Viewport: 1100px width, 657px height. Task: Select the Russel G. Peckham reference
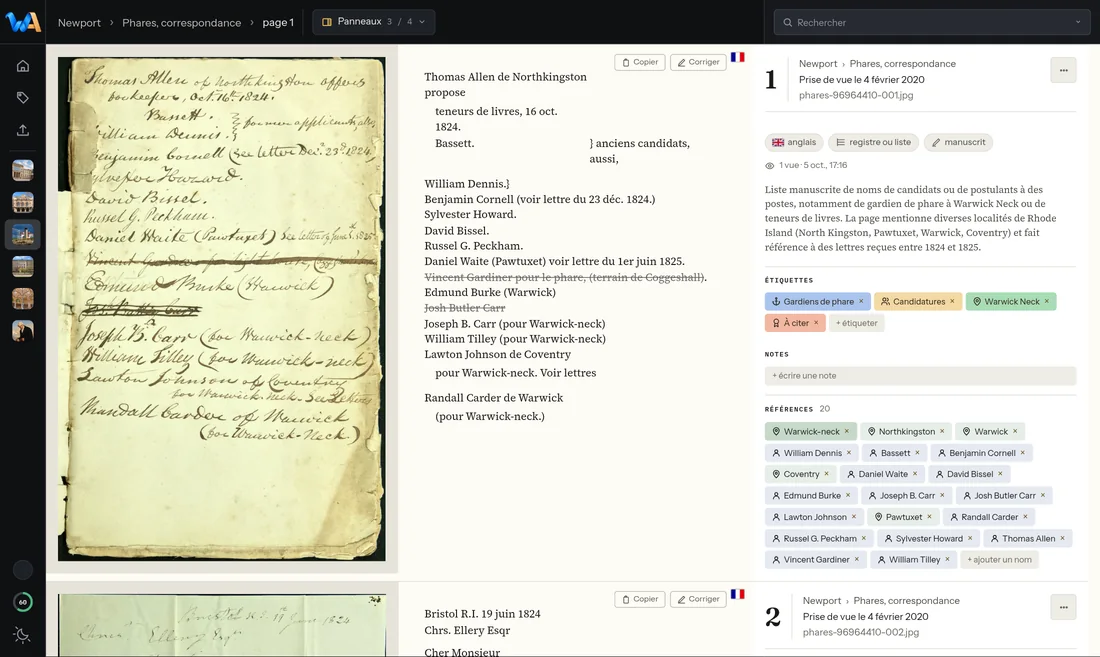pyautogui.click(x=819, y=539)
